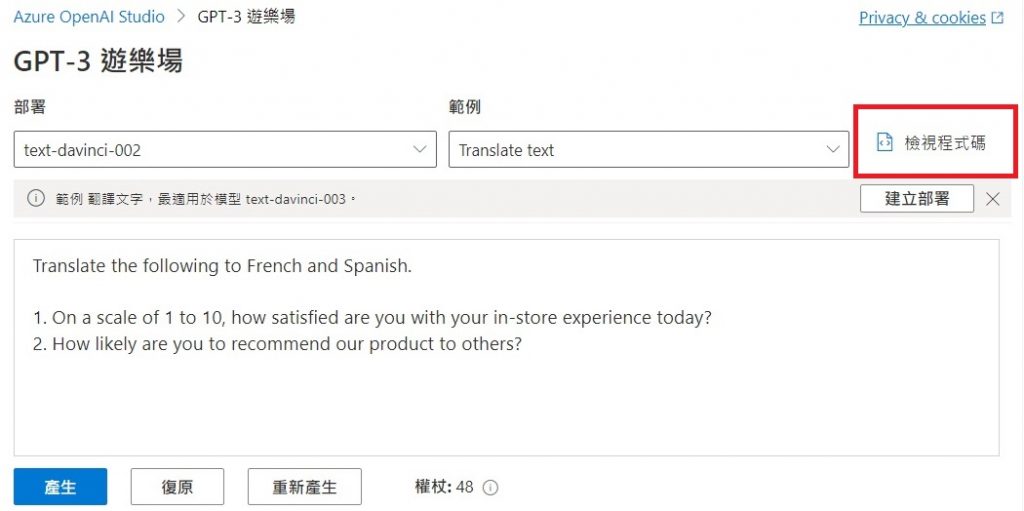The image size is (1024, 511).
Task: Click the code file icon beside 檢視程式碼
Action: tap(884, 143)
